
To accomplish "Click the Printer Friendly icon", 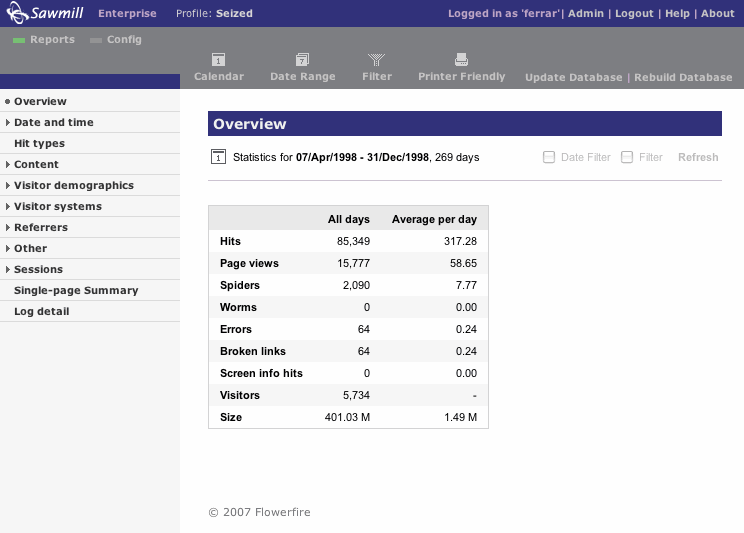I will pos(461,60).
